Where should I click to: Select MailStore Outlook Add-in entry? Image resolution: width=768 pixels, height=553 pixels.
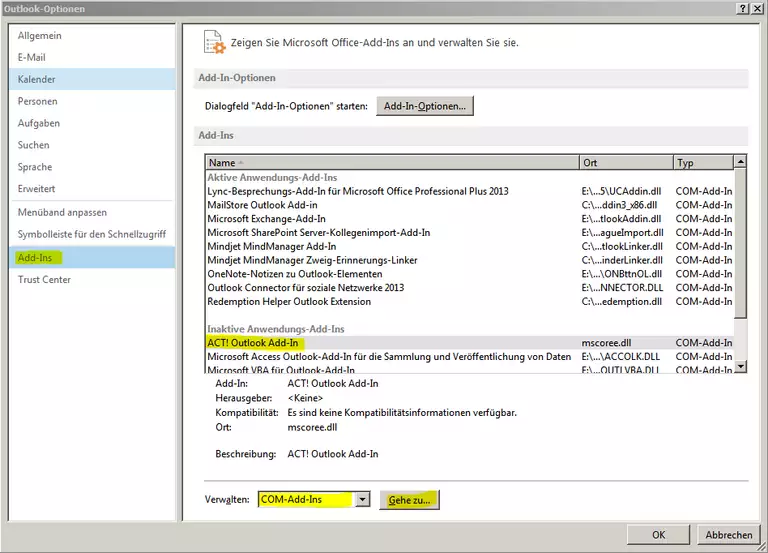tap(262, 205)
